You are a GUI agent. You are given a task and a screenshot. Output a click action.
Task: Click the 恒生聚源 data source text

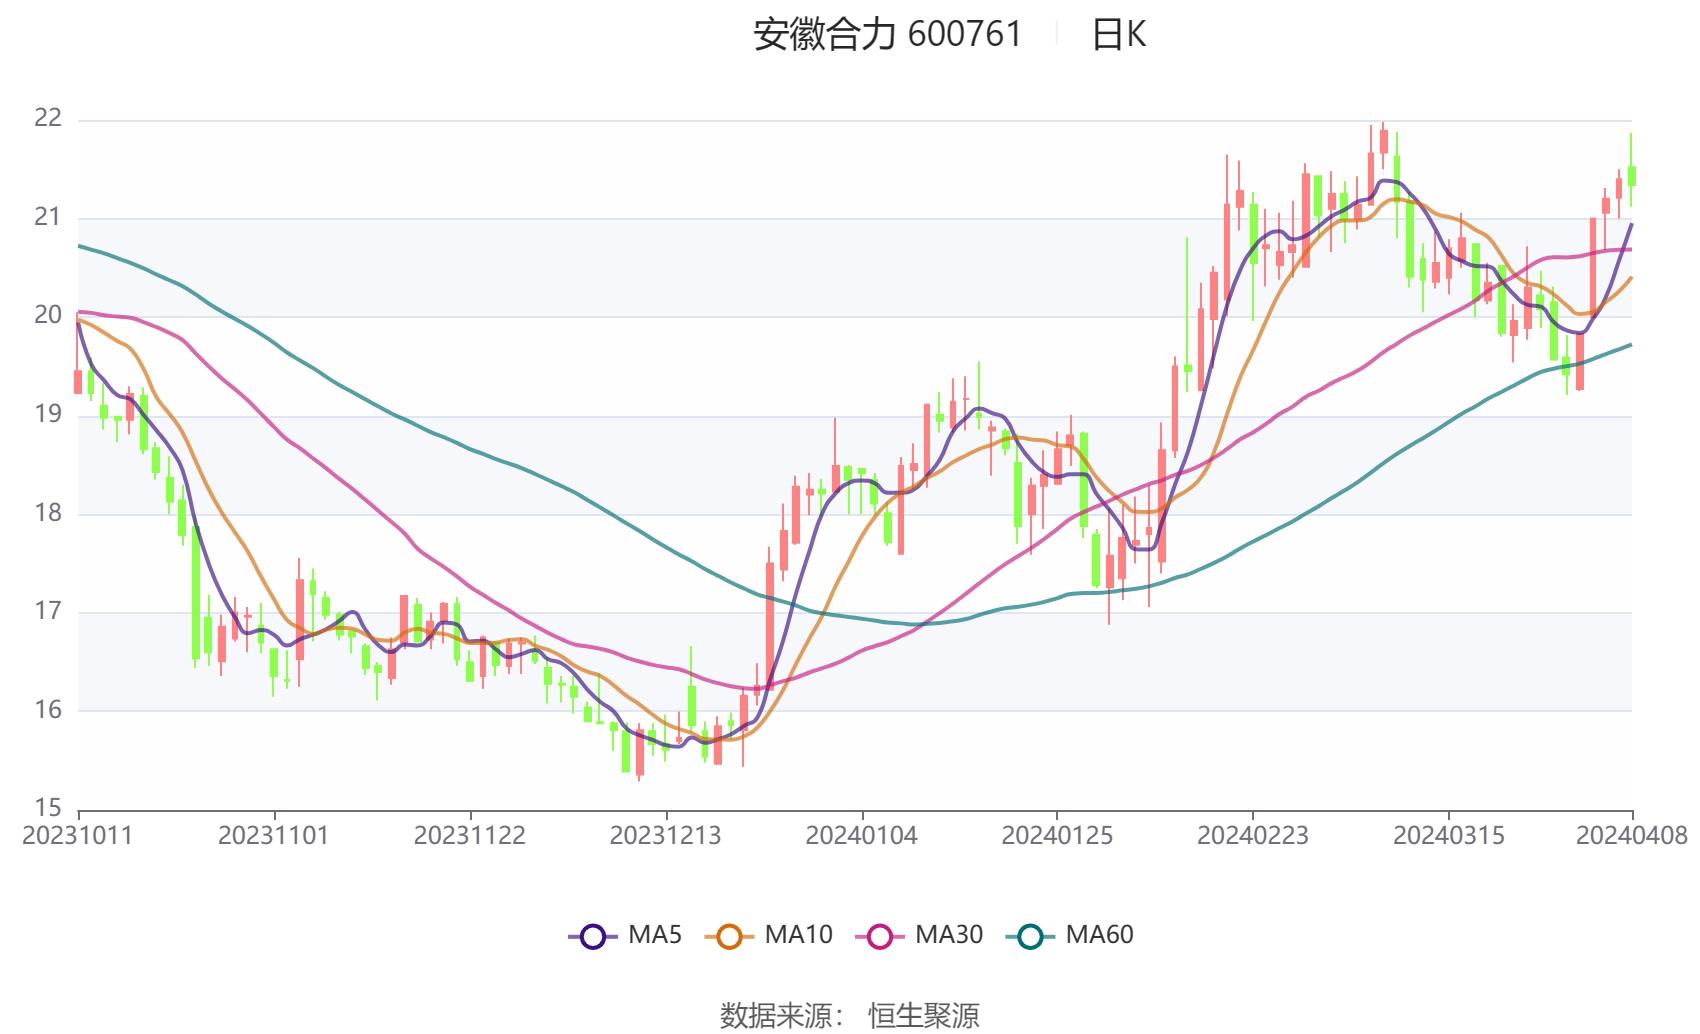click(923, 1015)
